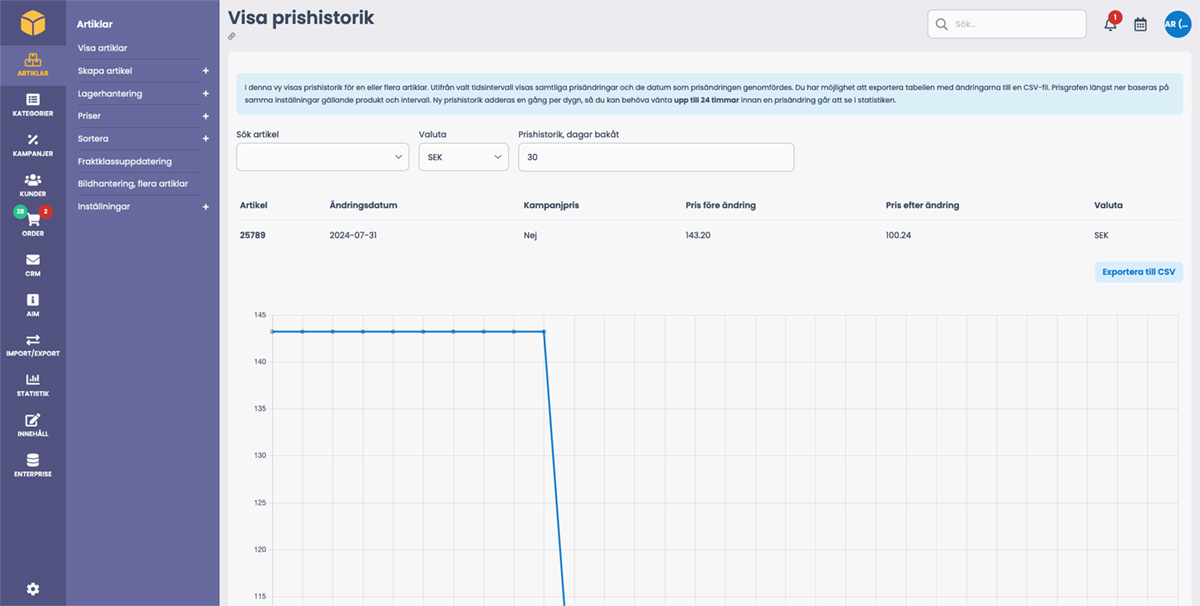
Task: Select Bildhantering, flera artiklar menu item
Action: pyautogui.click(x=133, y=184)
